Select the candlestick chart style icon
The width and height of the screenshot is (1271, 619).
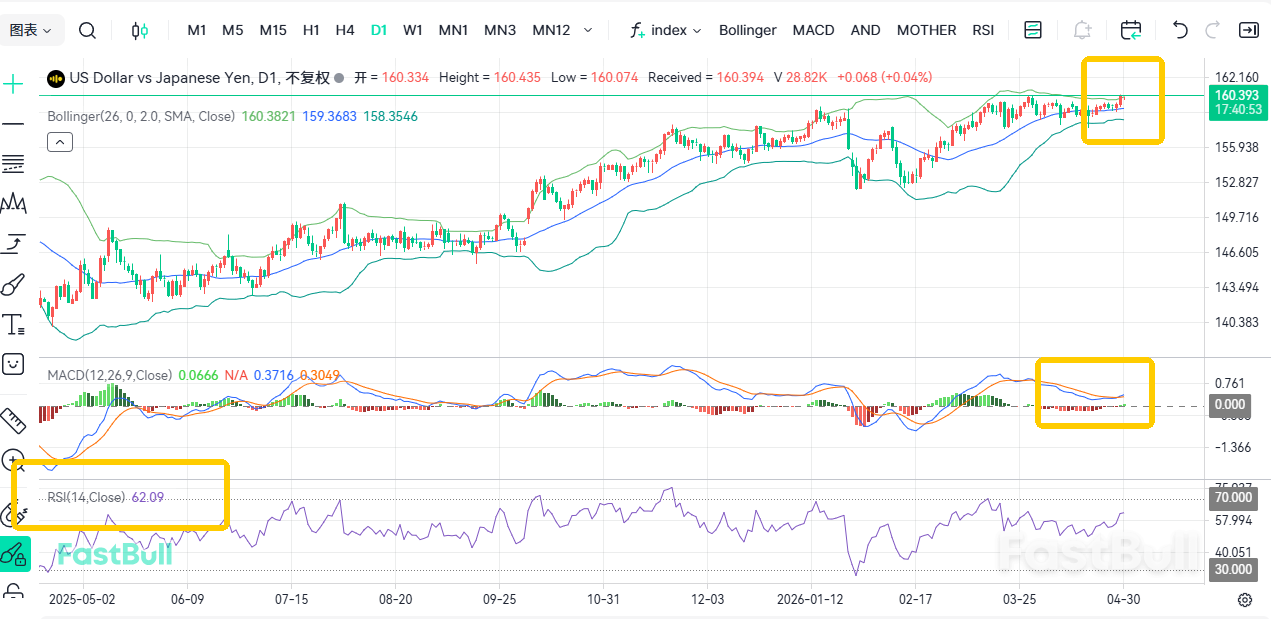(x=140, y=30)
